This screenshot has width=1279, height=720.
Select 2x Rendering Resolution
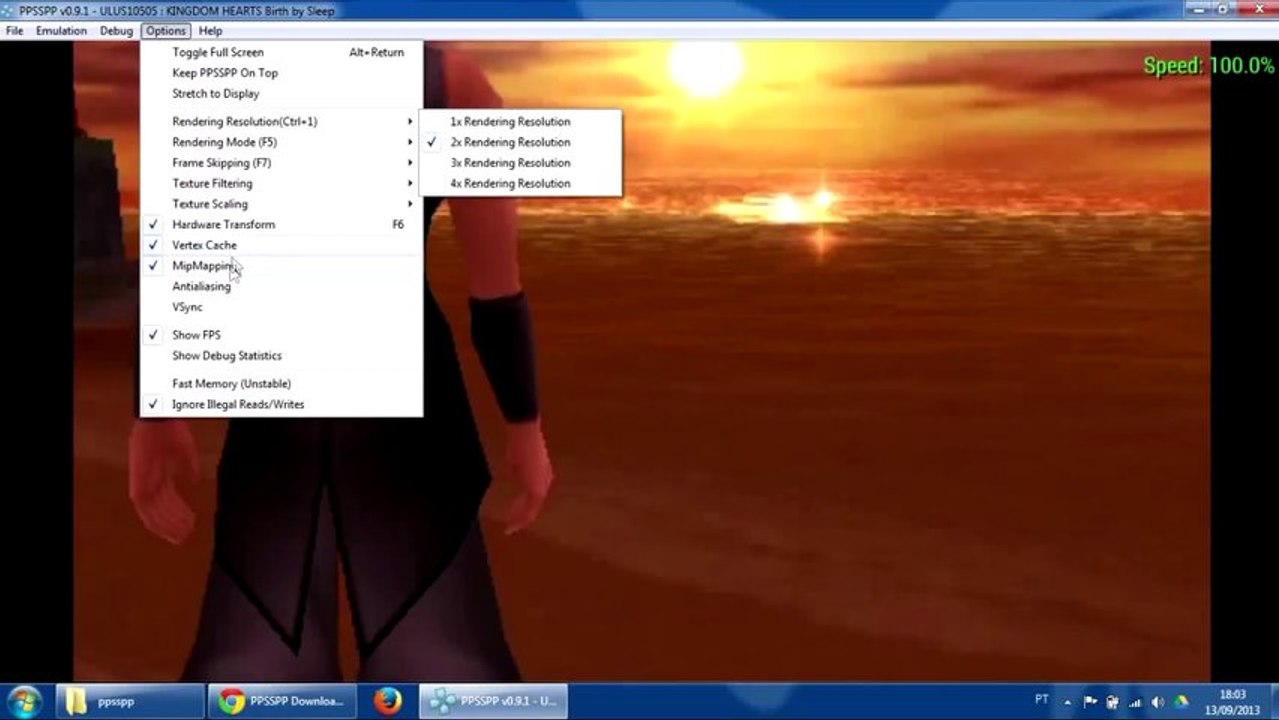click(x=520, y=142)
